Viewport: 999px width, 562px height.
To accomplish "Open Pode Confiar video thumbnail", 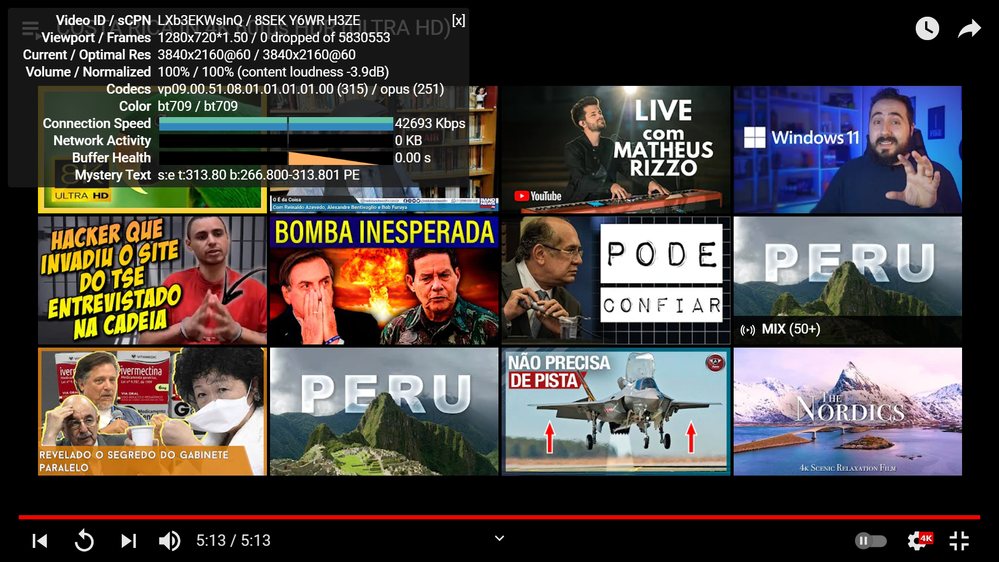I will point(615,280).
